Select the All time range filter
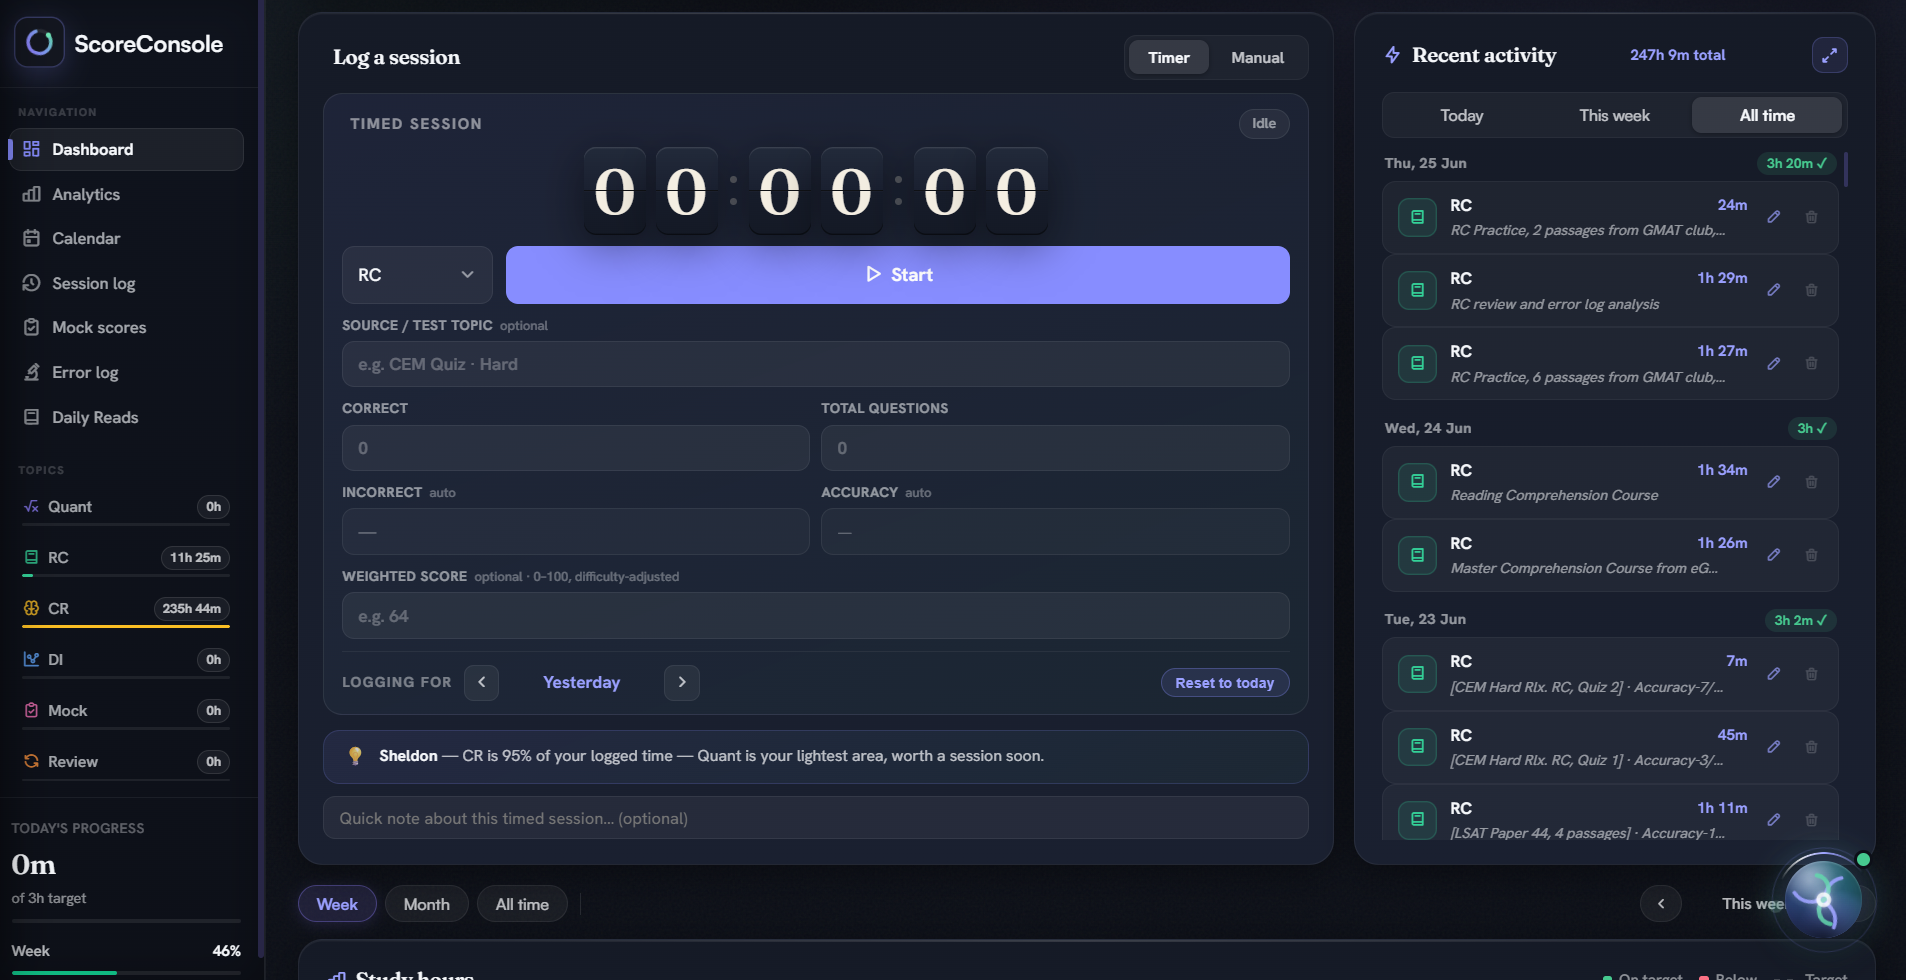The height and width of the screenshot is (980, 1906). coord(522,904)
